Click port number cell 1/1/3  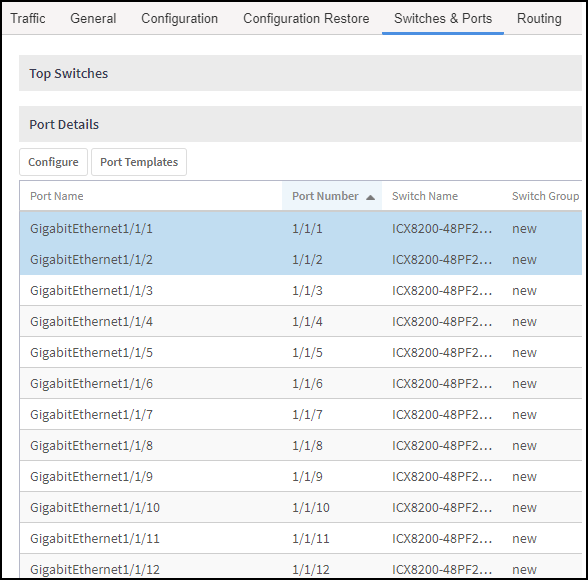tap(307, 291)
